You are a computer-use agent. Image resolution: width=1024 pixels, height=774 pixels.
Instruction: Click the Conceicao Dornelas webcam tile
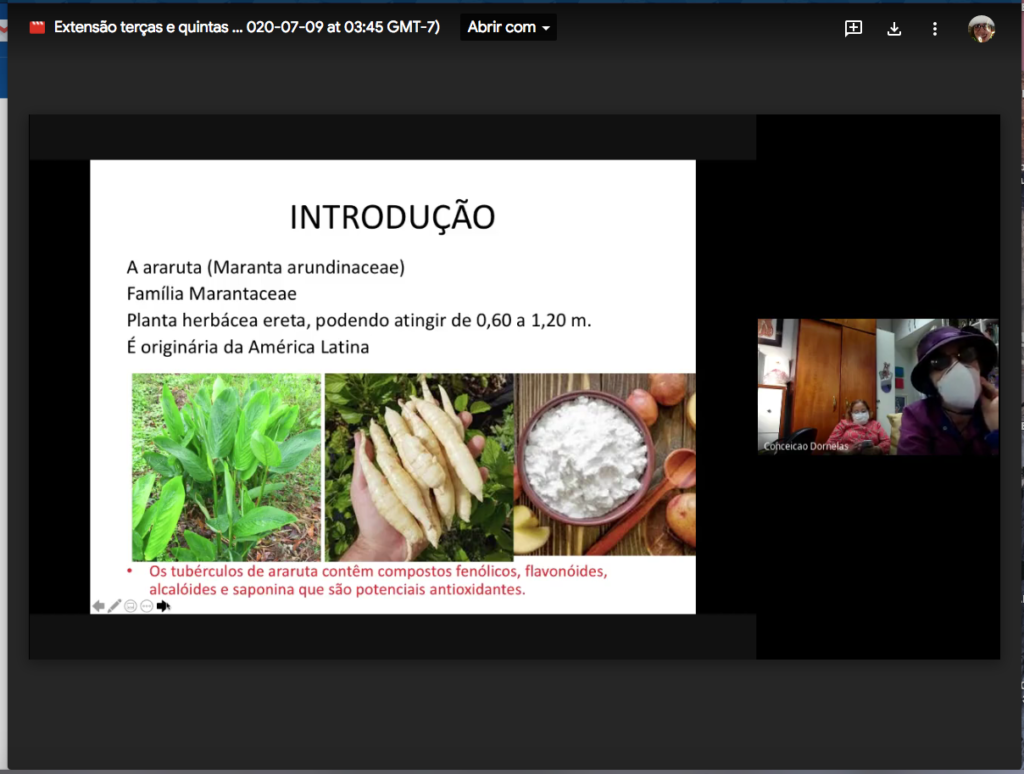[x=878, y=387]
